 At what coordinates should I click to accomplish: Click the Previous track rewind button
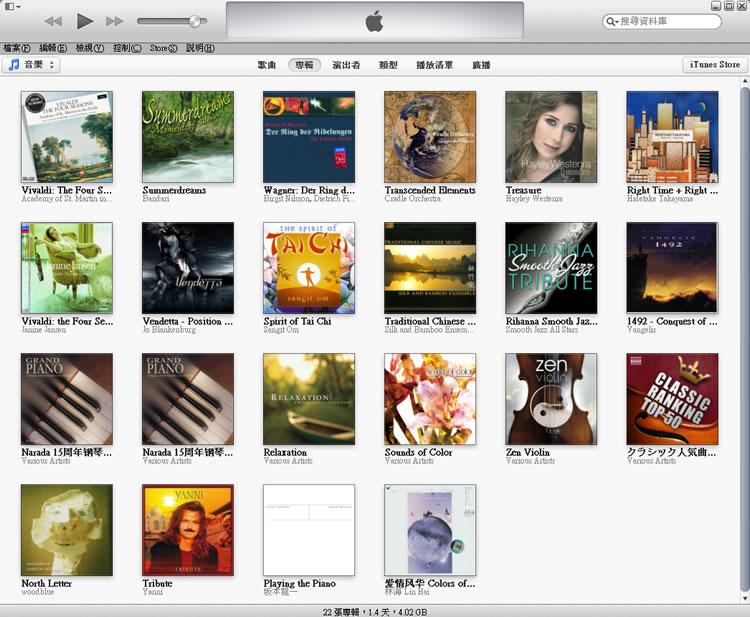53,21
